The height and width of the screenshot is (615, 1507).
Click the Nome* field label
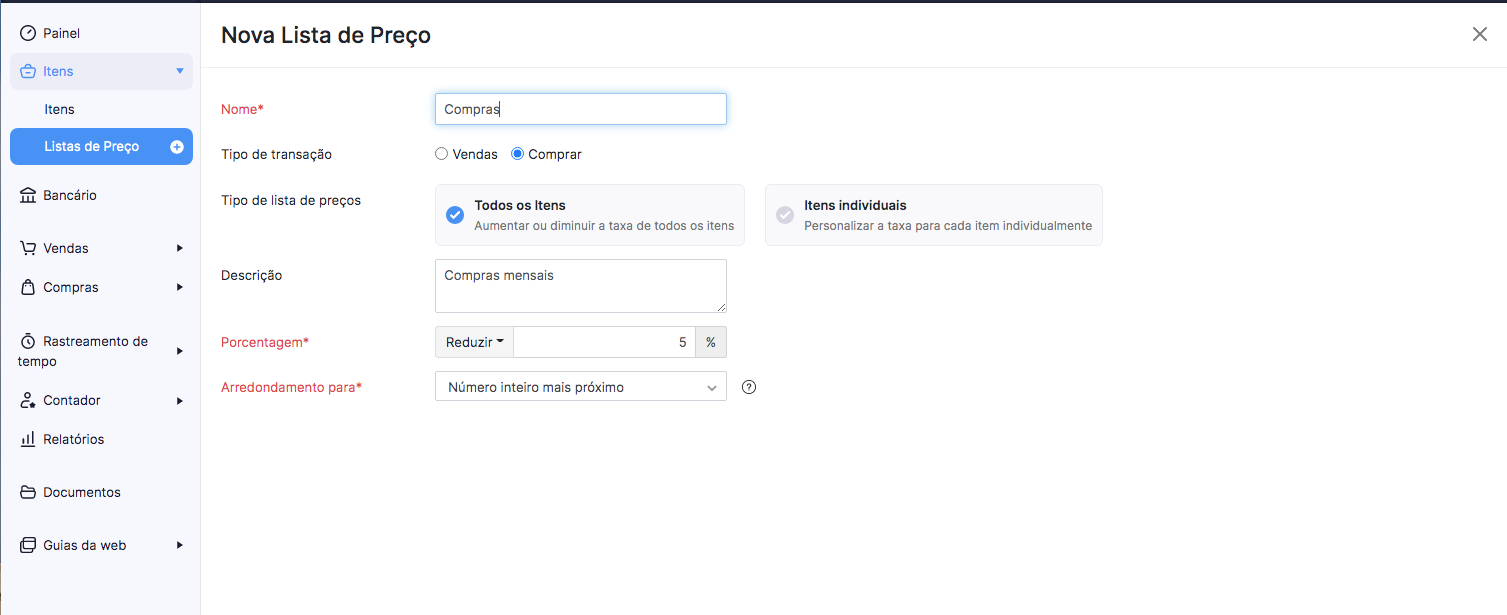tap(242, 109)
